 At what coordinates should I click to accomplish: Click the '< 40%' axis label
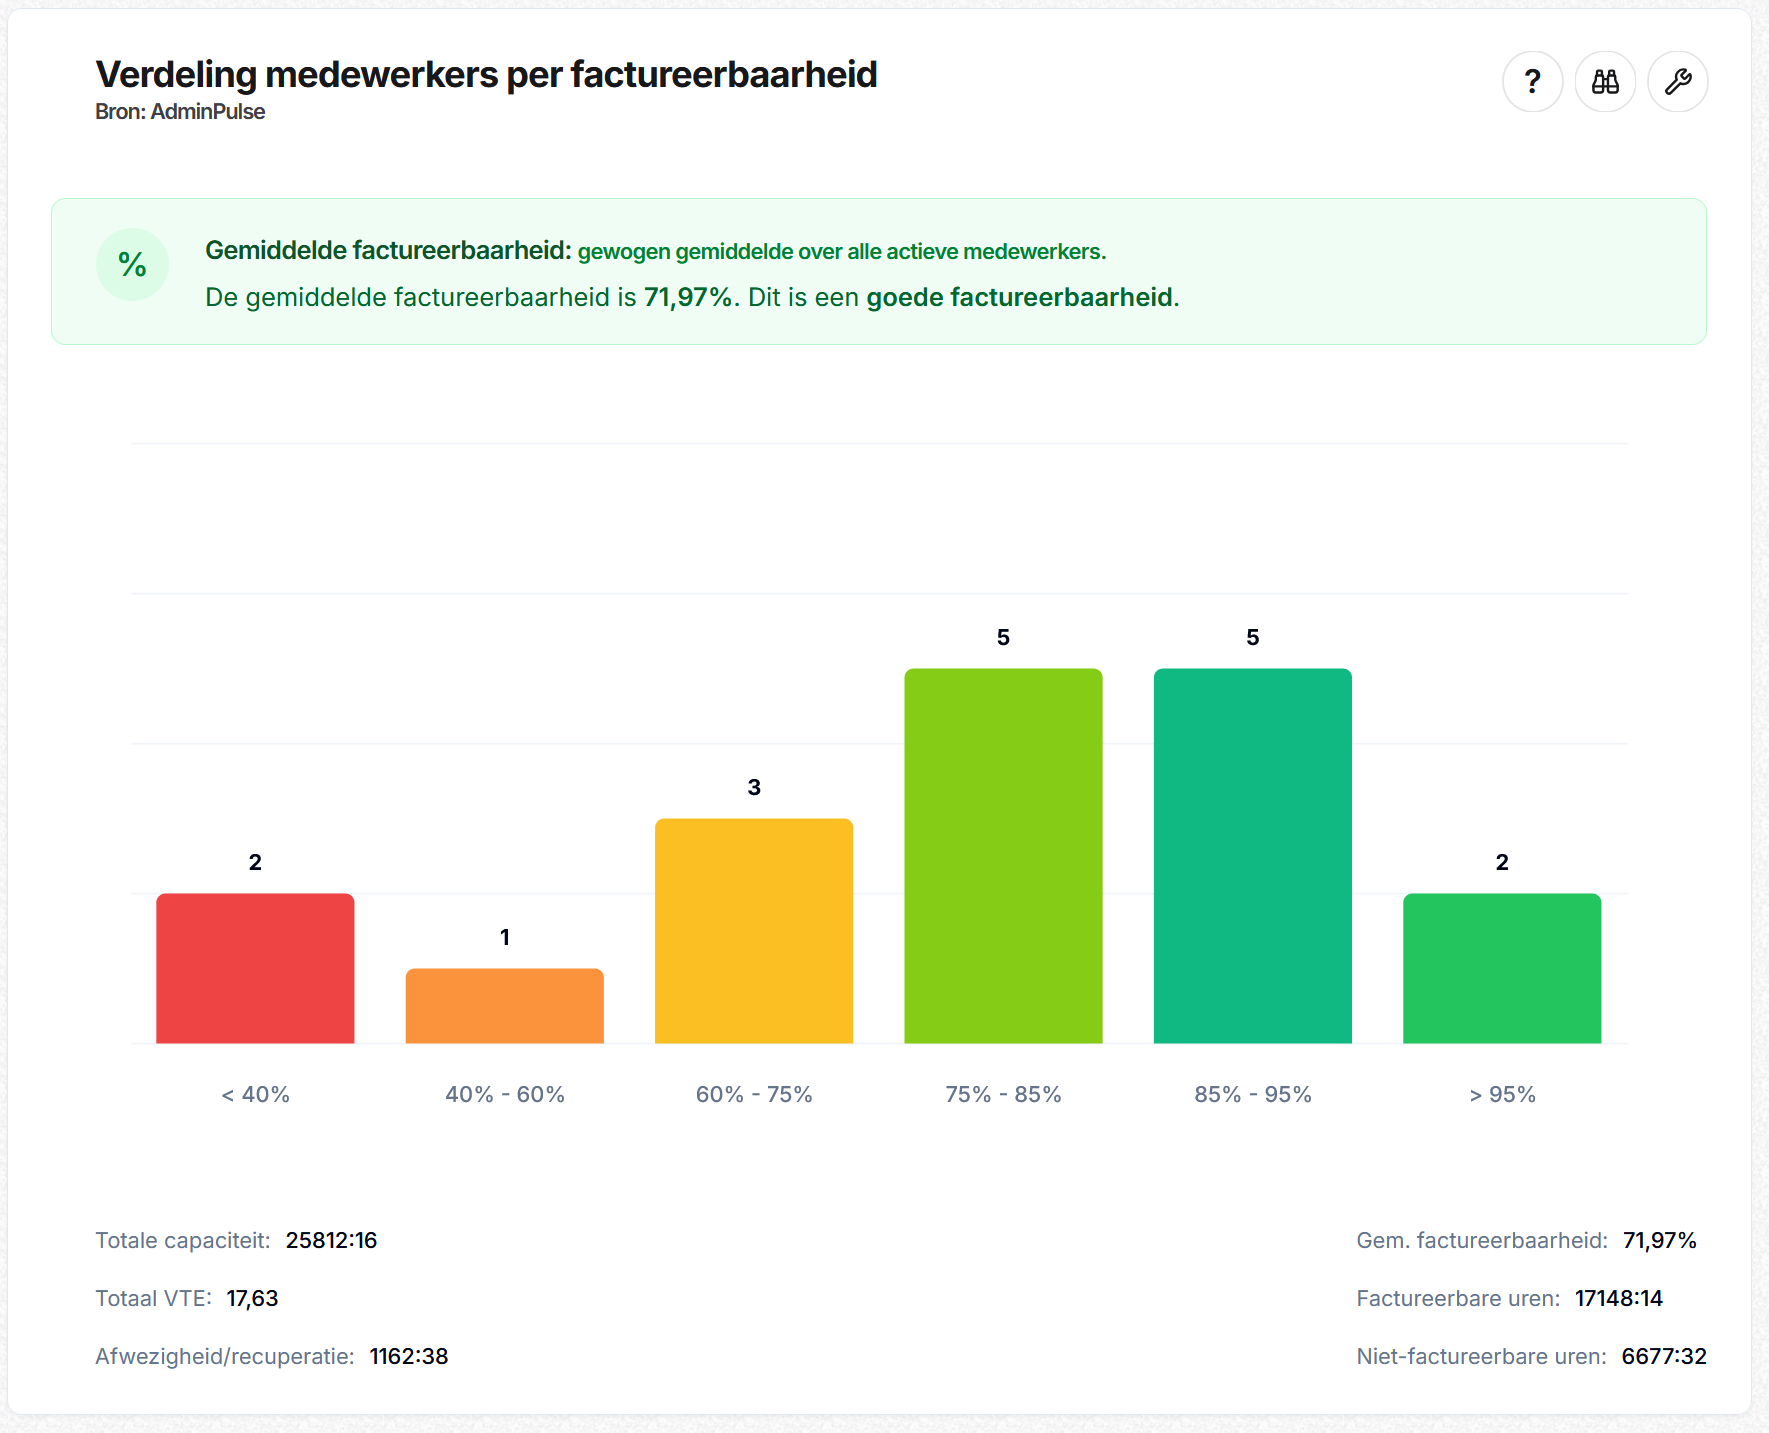[255, 1095]
